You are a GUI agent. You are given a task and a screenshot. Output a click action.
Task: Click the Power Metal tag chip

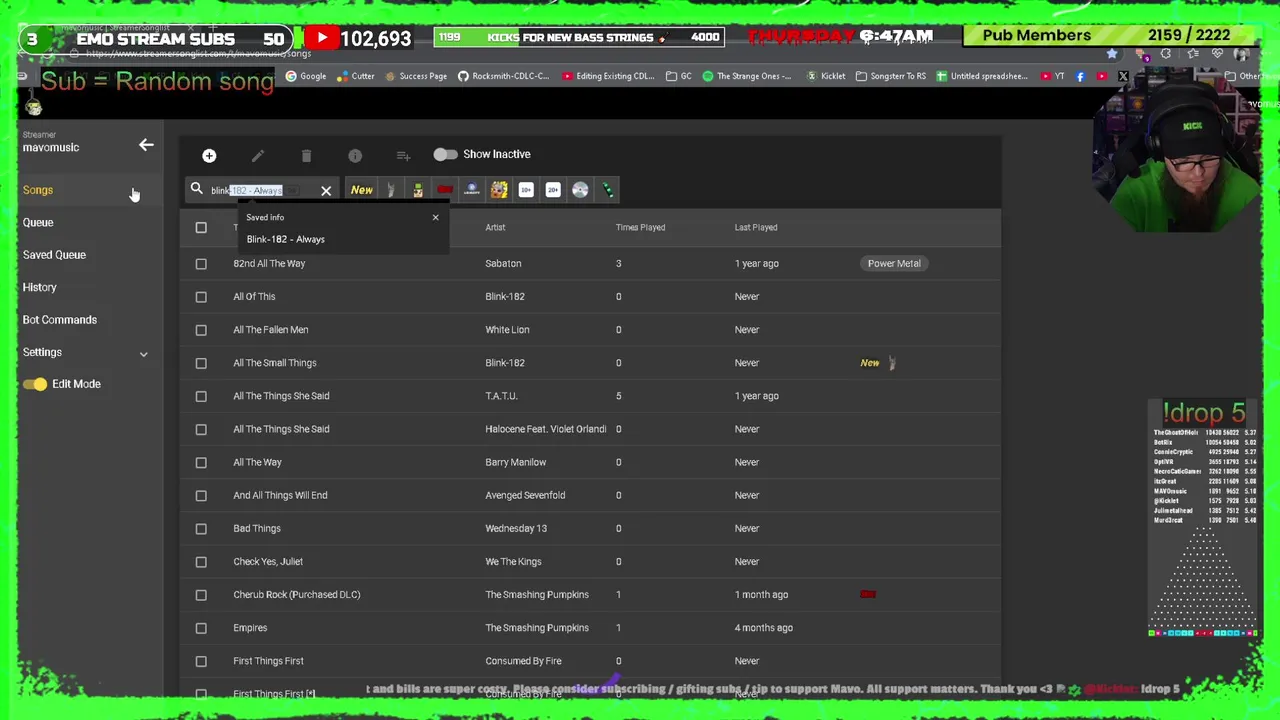[894, 263]
